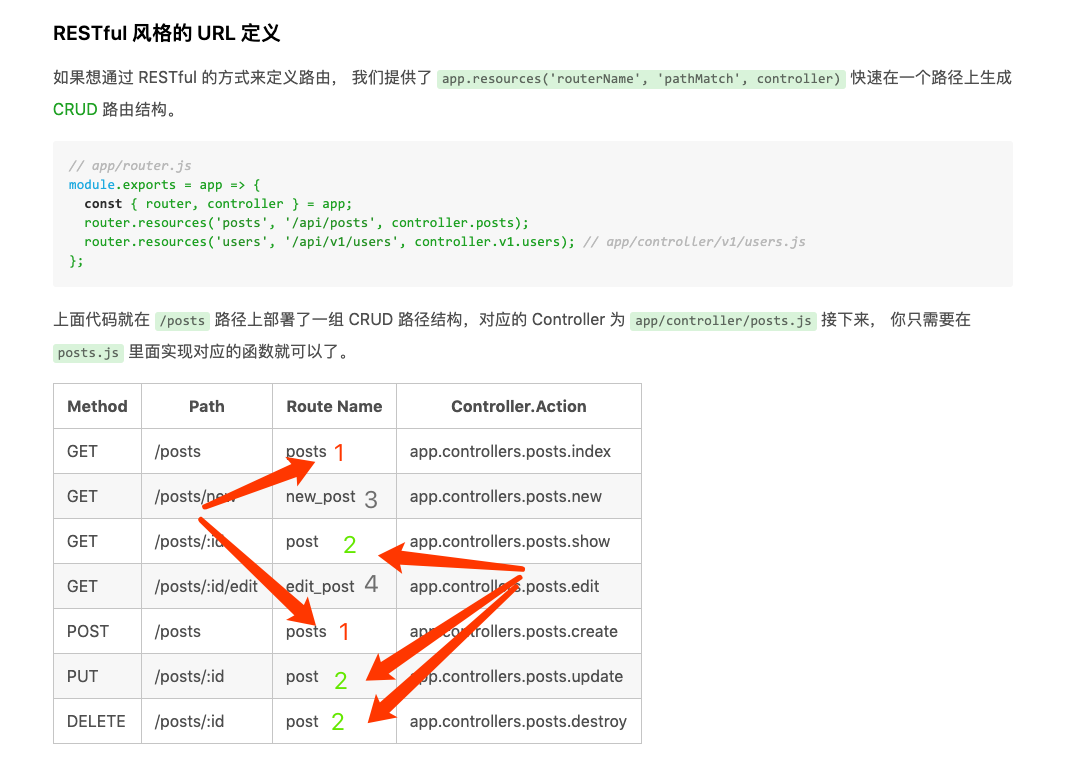Click the "/posts/:id" path in the DELETE row
This screenshot has width=1083, height=760.
click(x=189, y=721)
